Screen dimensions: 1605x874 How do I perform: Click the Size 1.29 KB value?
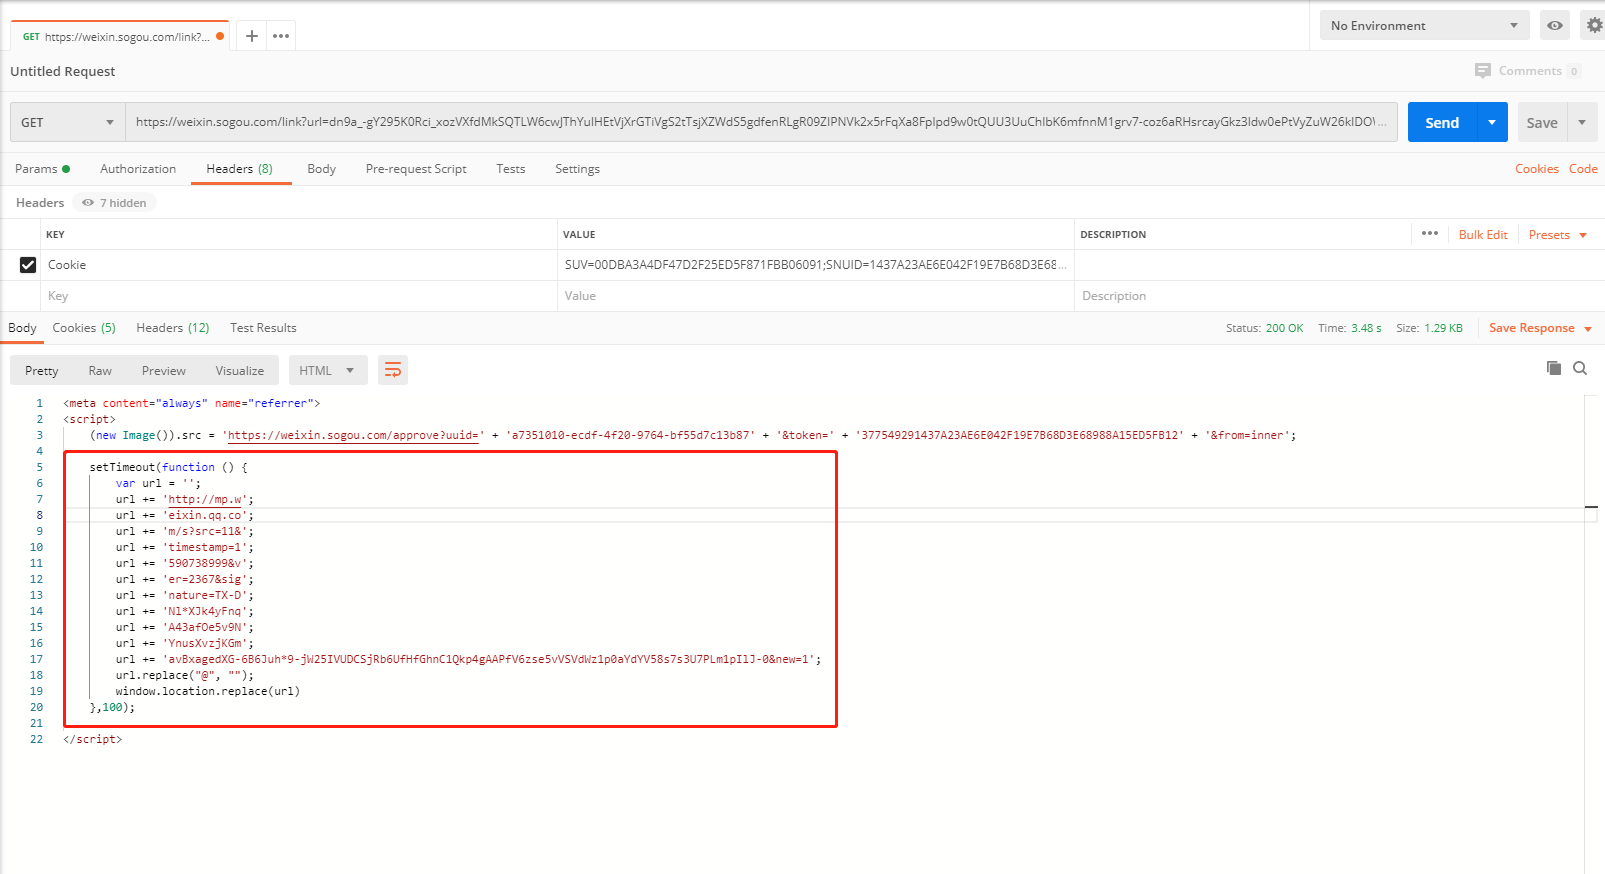[x=1443, y=328]
